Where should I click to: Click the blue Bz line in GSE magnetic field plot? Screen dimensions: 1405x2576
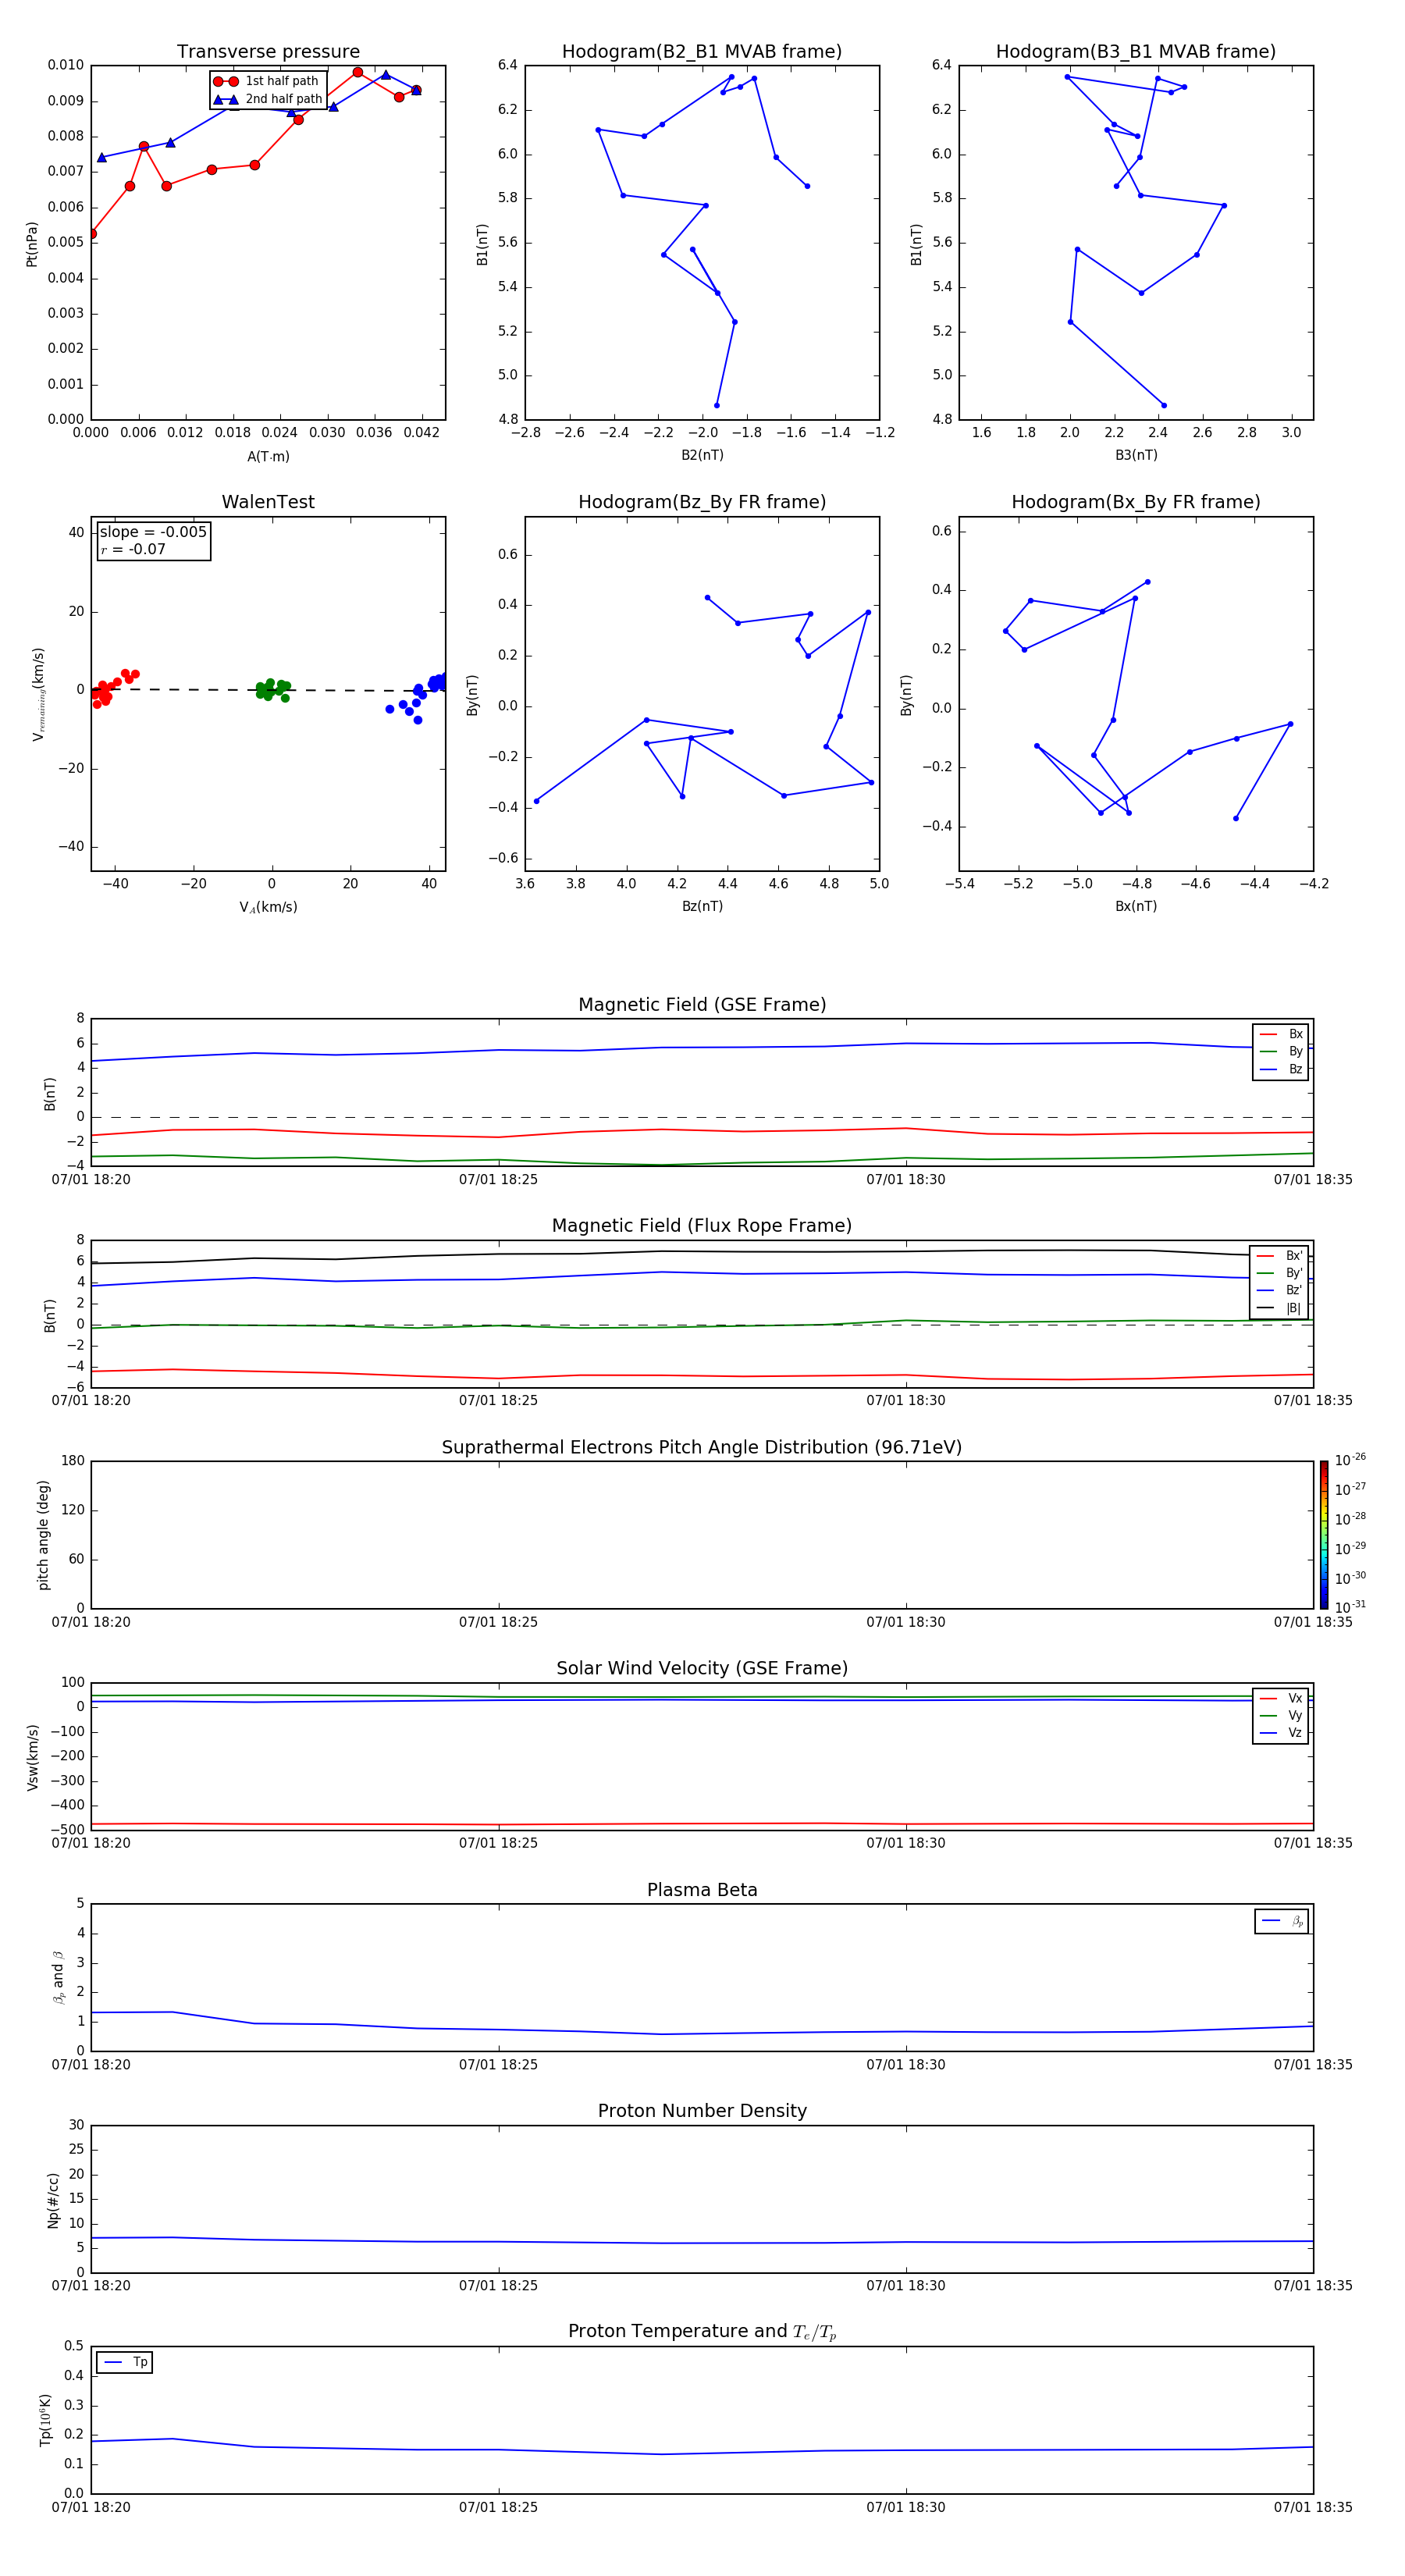coord(702,1047)
